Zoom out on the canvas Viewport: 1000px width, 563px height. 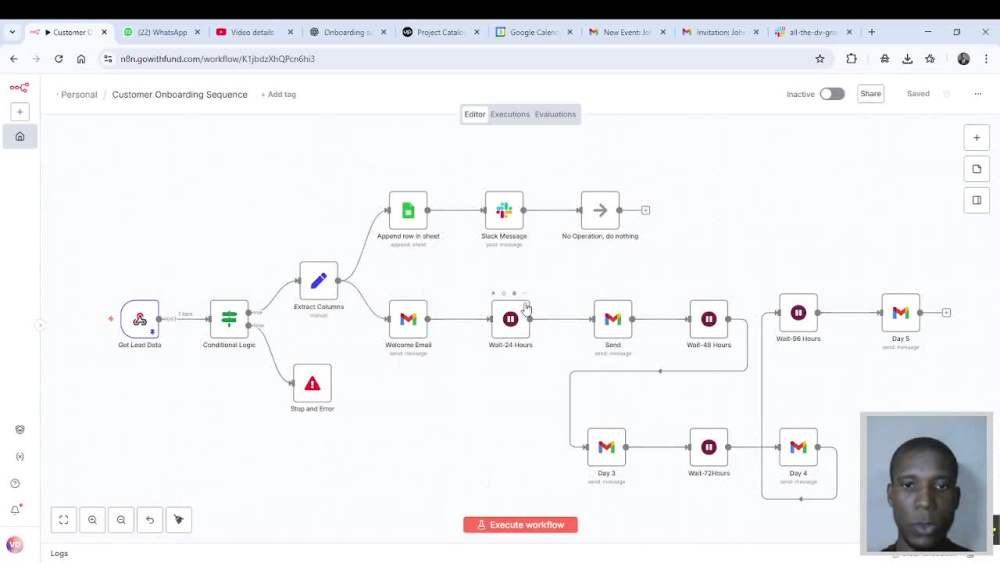pos(121,520)
